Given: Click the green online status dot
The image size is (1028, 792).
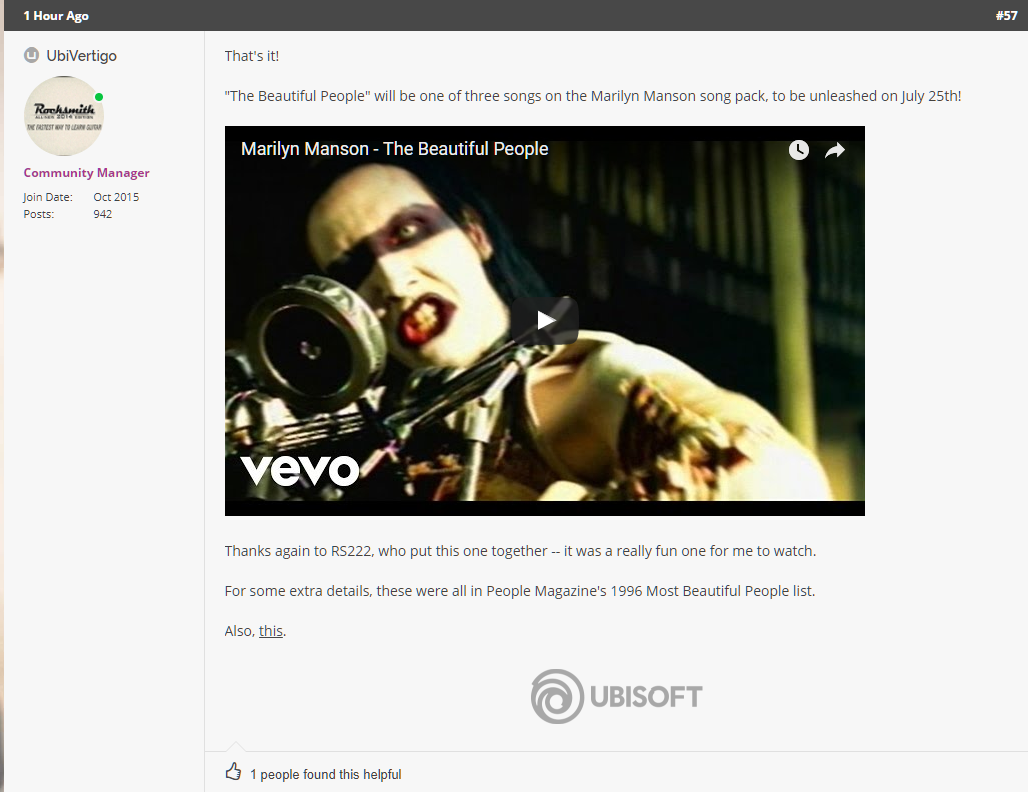Looking at the screenshot, I should (99, 97).
